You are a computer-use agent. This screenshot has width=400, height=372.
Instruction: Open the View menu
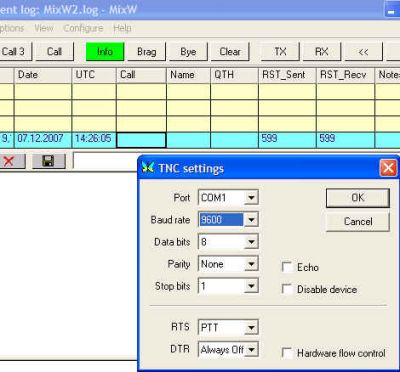click(x=44, y=28)
